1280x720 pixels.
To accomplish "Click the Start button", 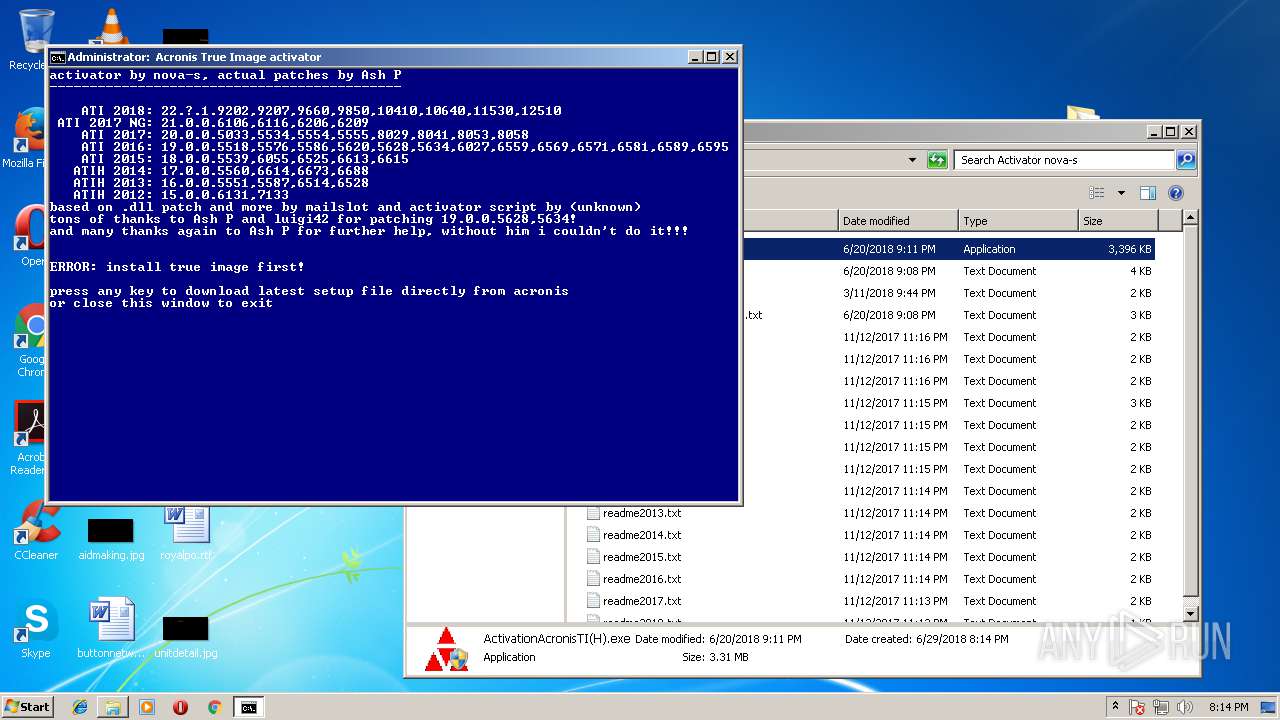I will (x=27, y=707).
